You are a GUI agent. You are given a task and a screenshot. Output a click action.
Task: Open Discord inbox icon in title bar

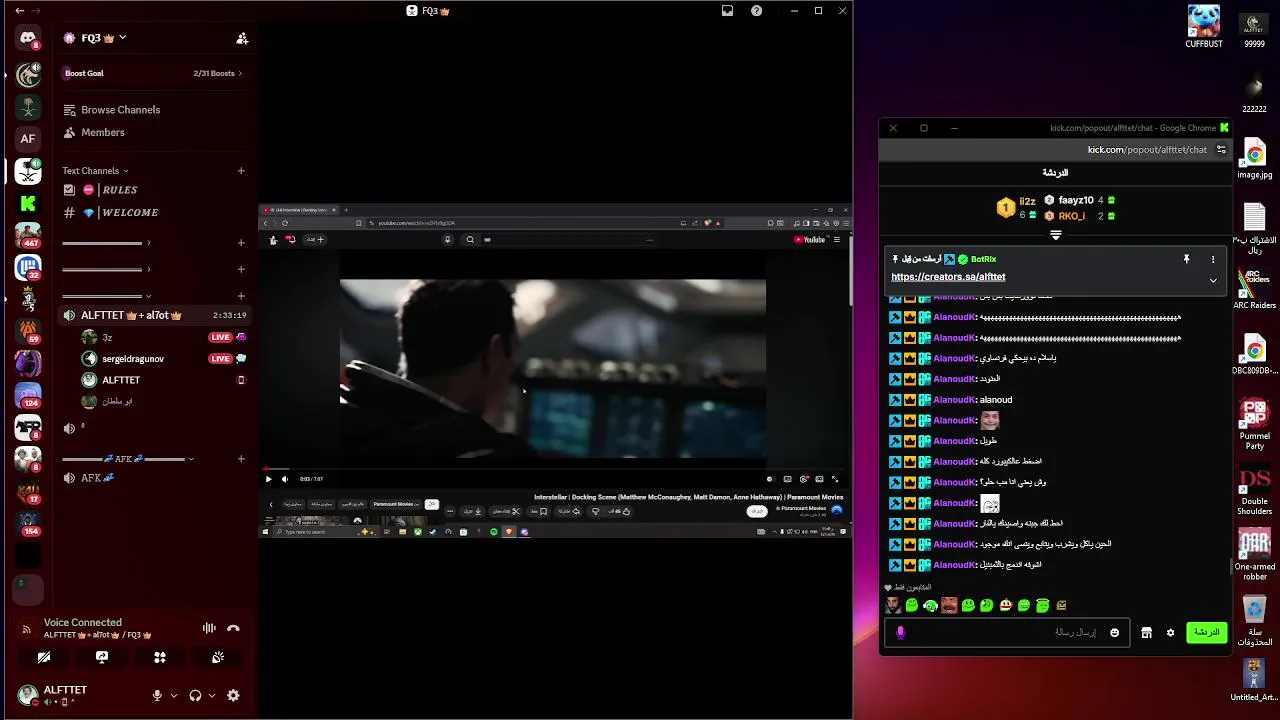727,10
